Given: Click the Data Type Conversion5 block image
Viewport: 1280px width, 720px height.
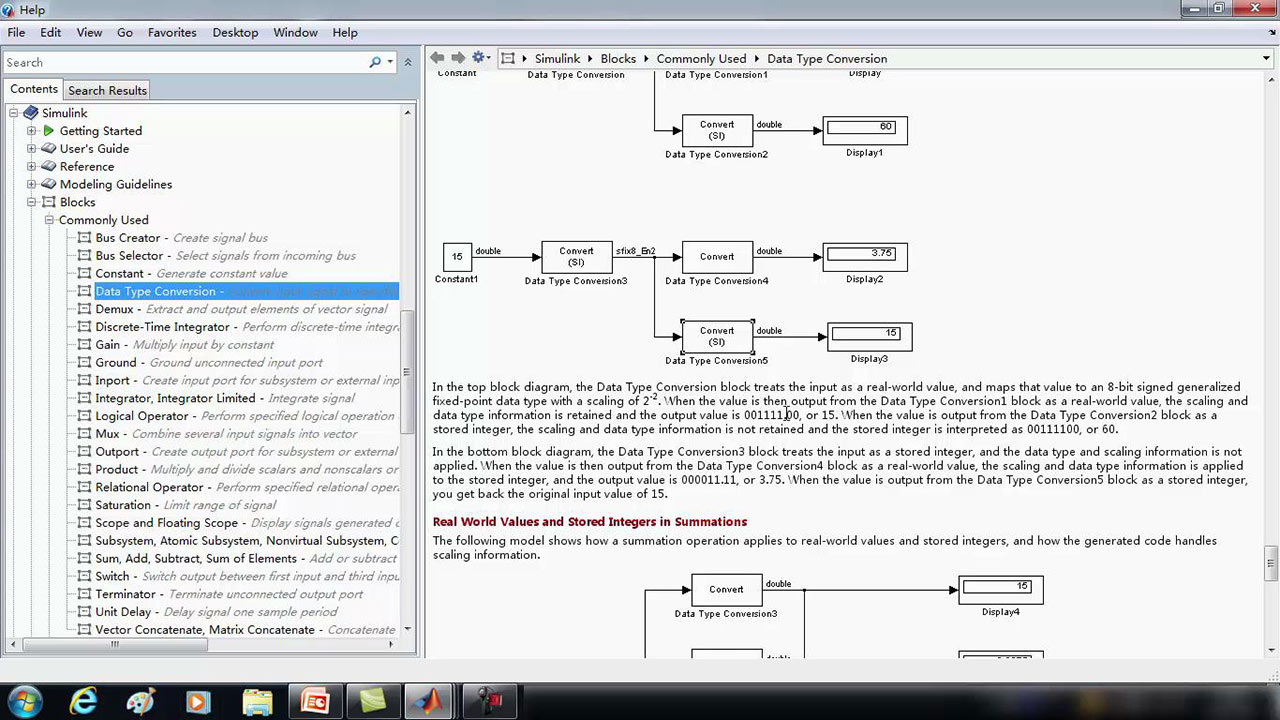Looking at the screenshot, I should click(x=717, y=337).
